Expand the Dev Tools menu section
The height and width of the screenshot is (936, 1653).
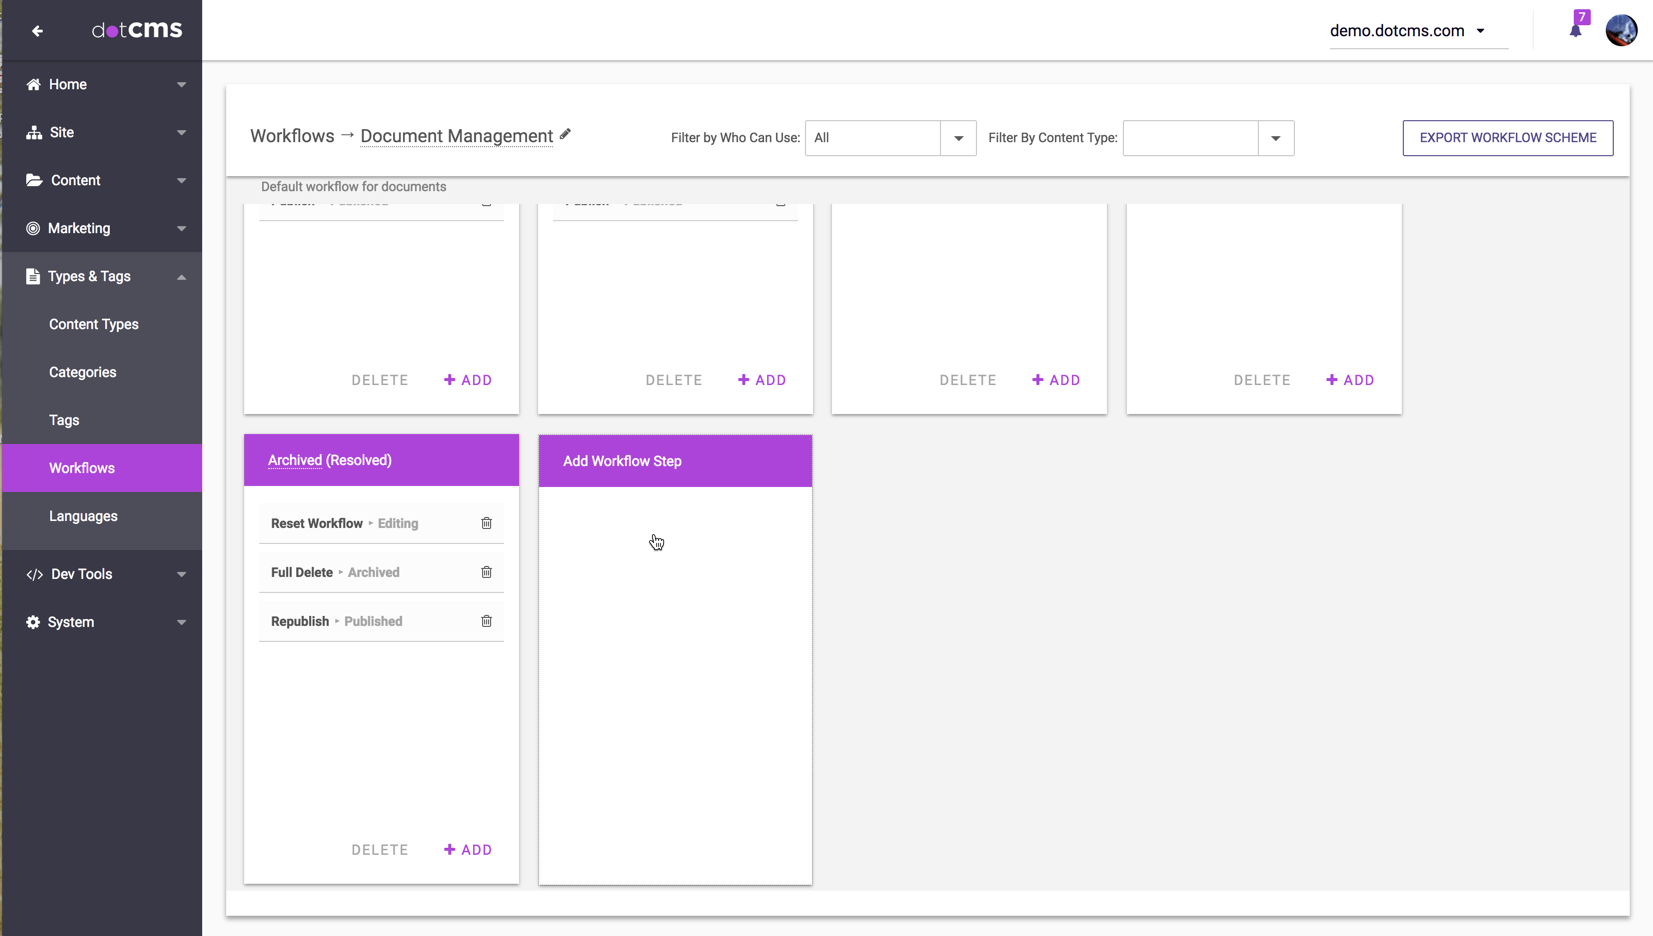181,575
